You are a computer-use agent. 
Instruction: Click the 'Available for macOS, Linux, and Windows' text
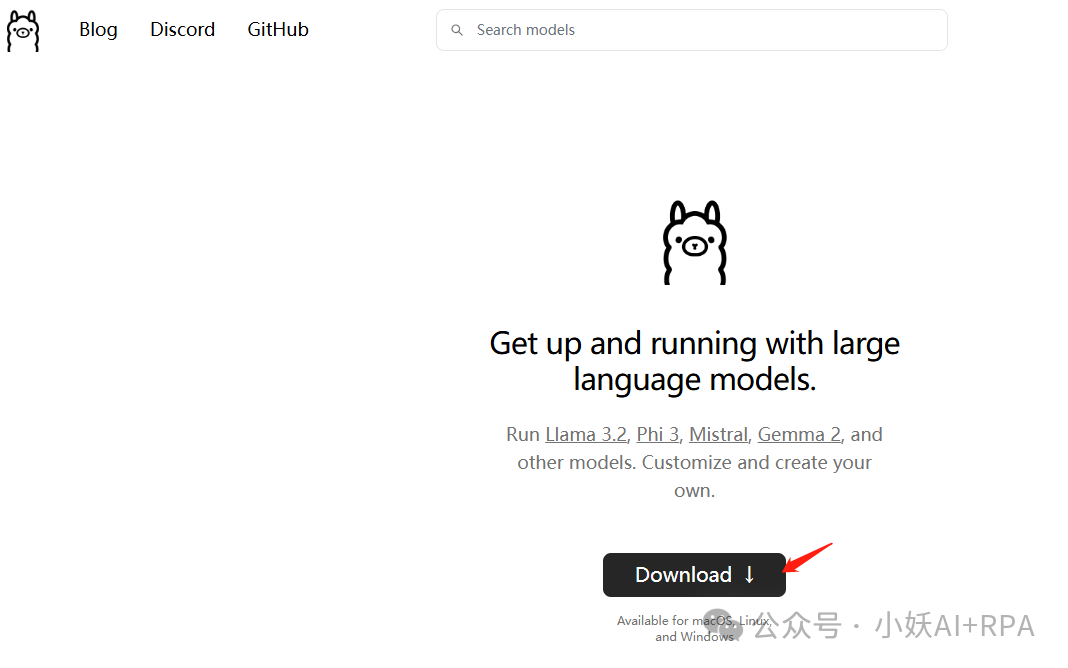[694, 629]
